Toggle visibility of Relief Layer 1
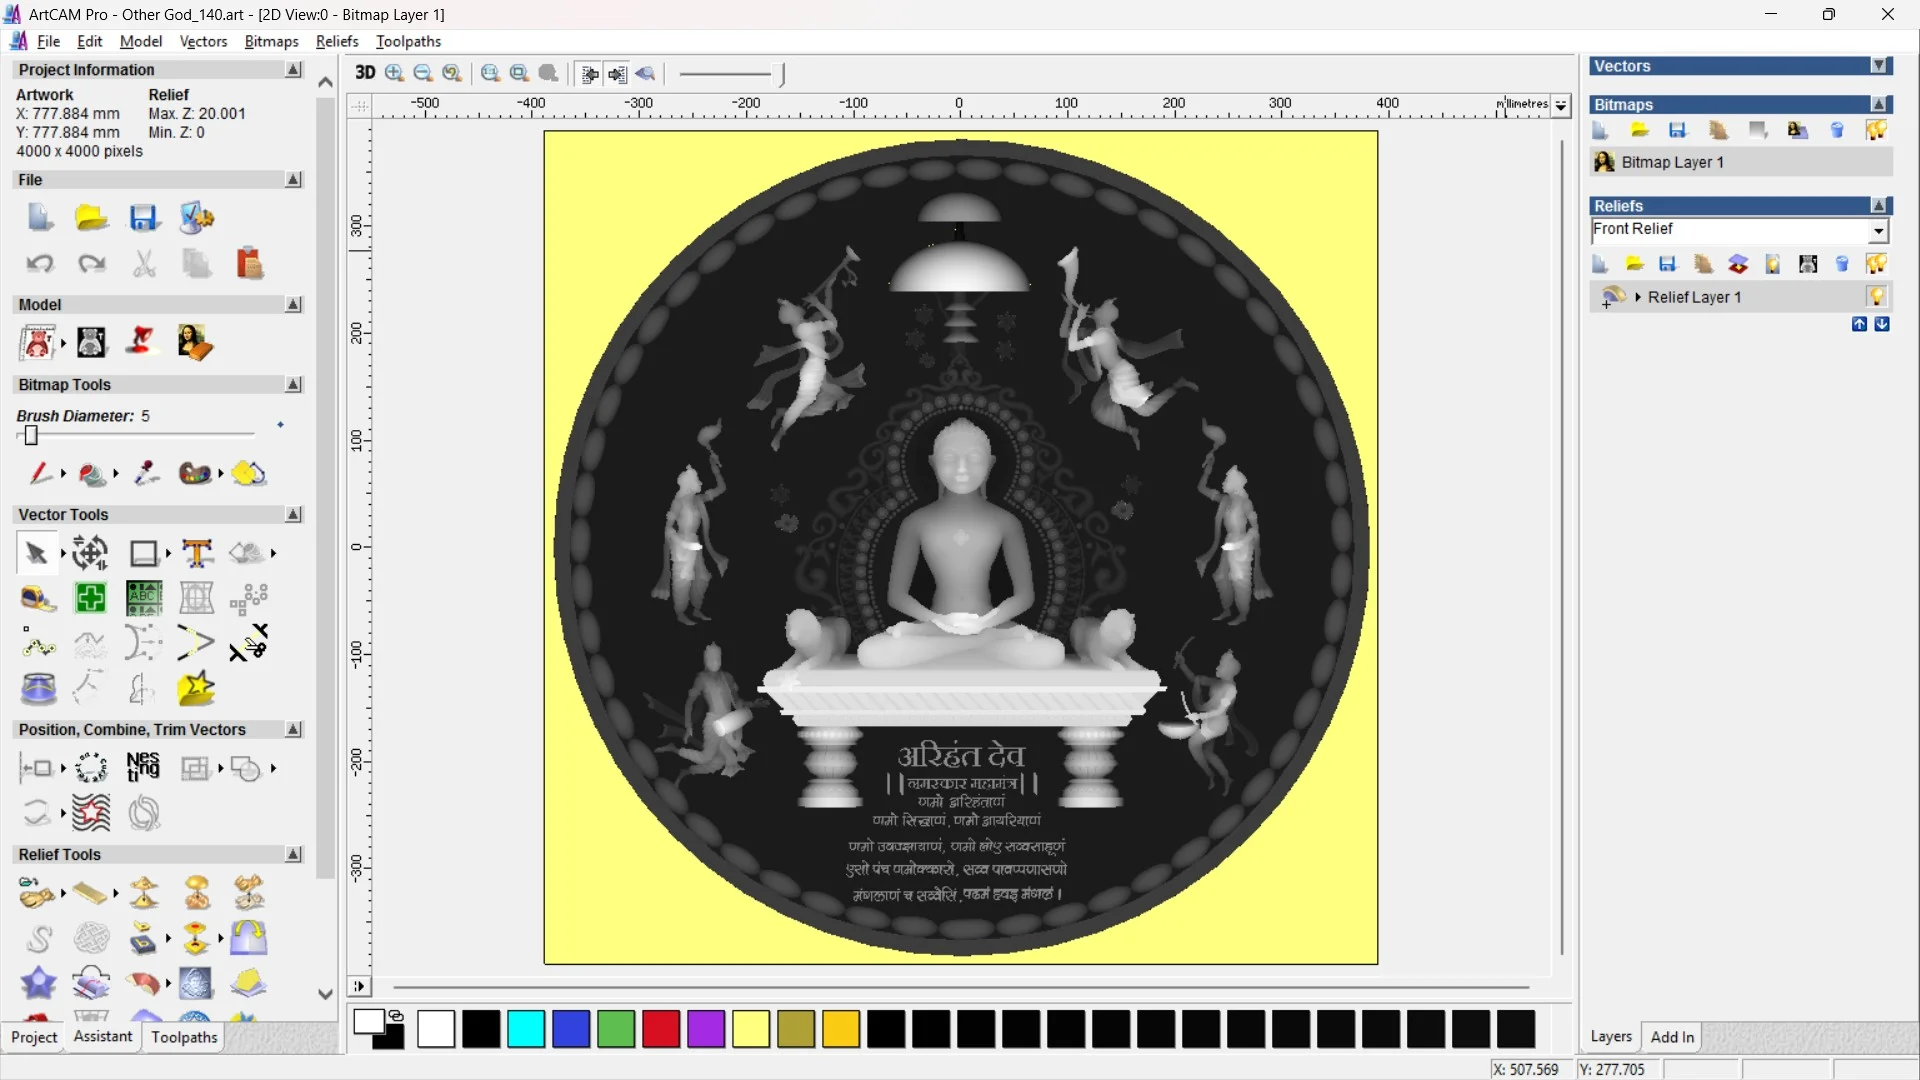 [1877, 296]
